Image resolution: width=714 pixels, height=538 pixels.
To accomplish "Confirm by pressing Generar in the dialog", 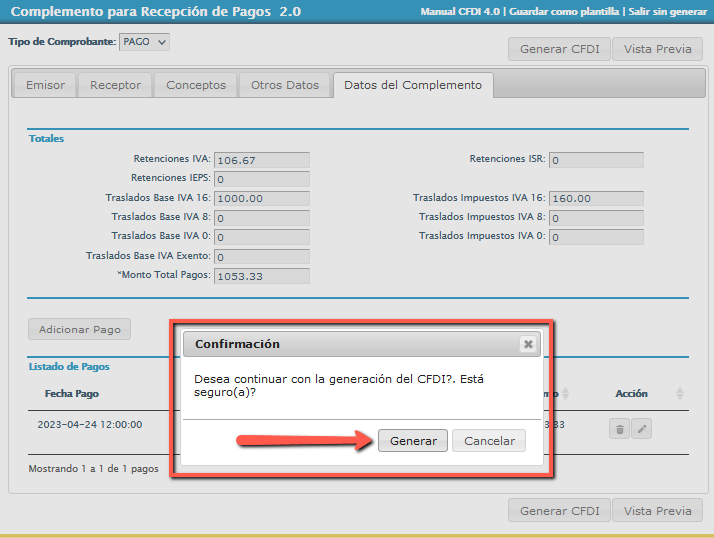I will pyautogui.click(x=413, y=441).
